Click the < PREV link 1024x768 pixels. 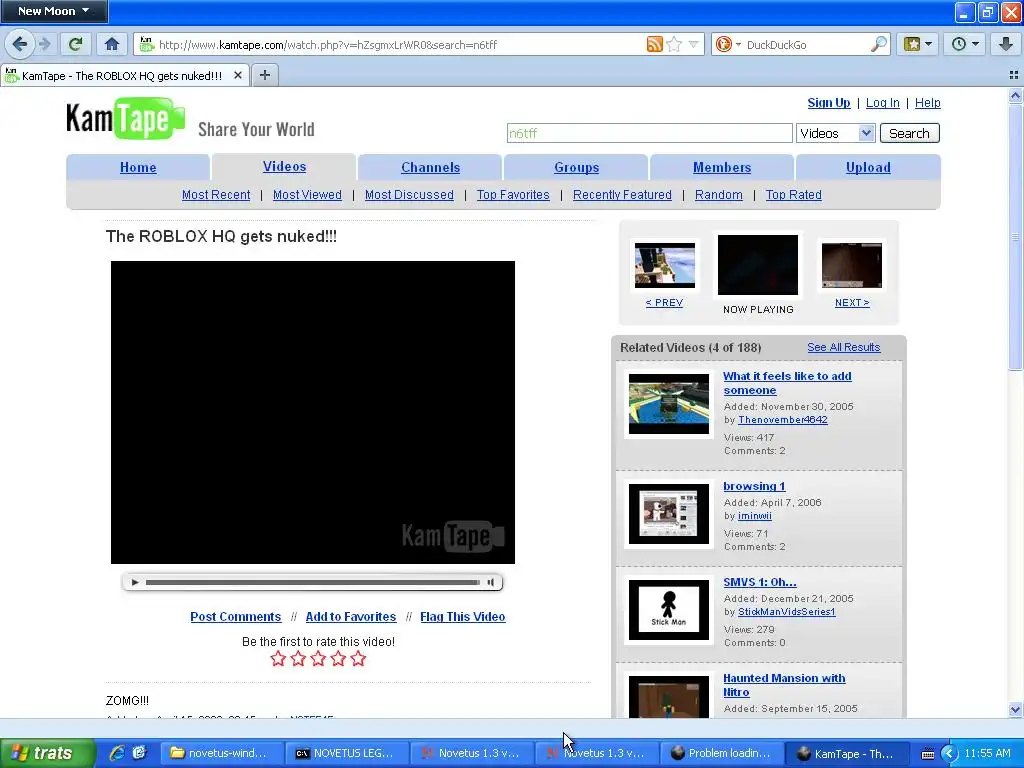coord(664,302)
